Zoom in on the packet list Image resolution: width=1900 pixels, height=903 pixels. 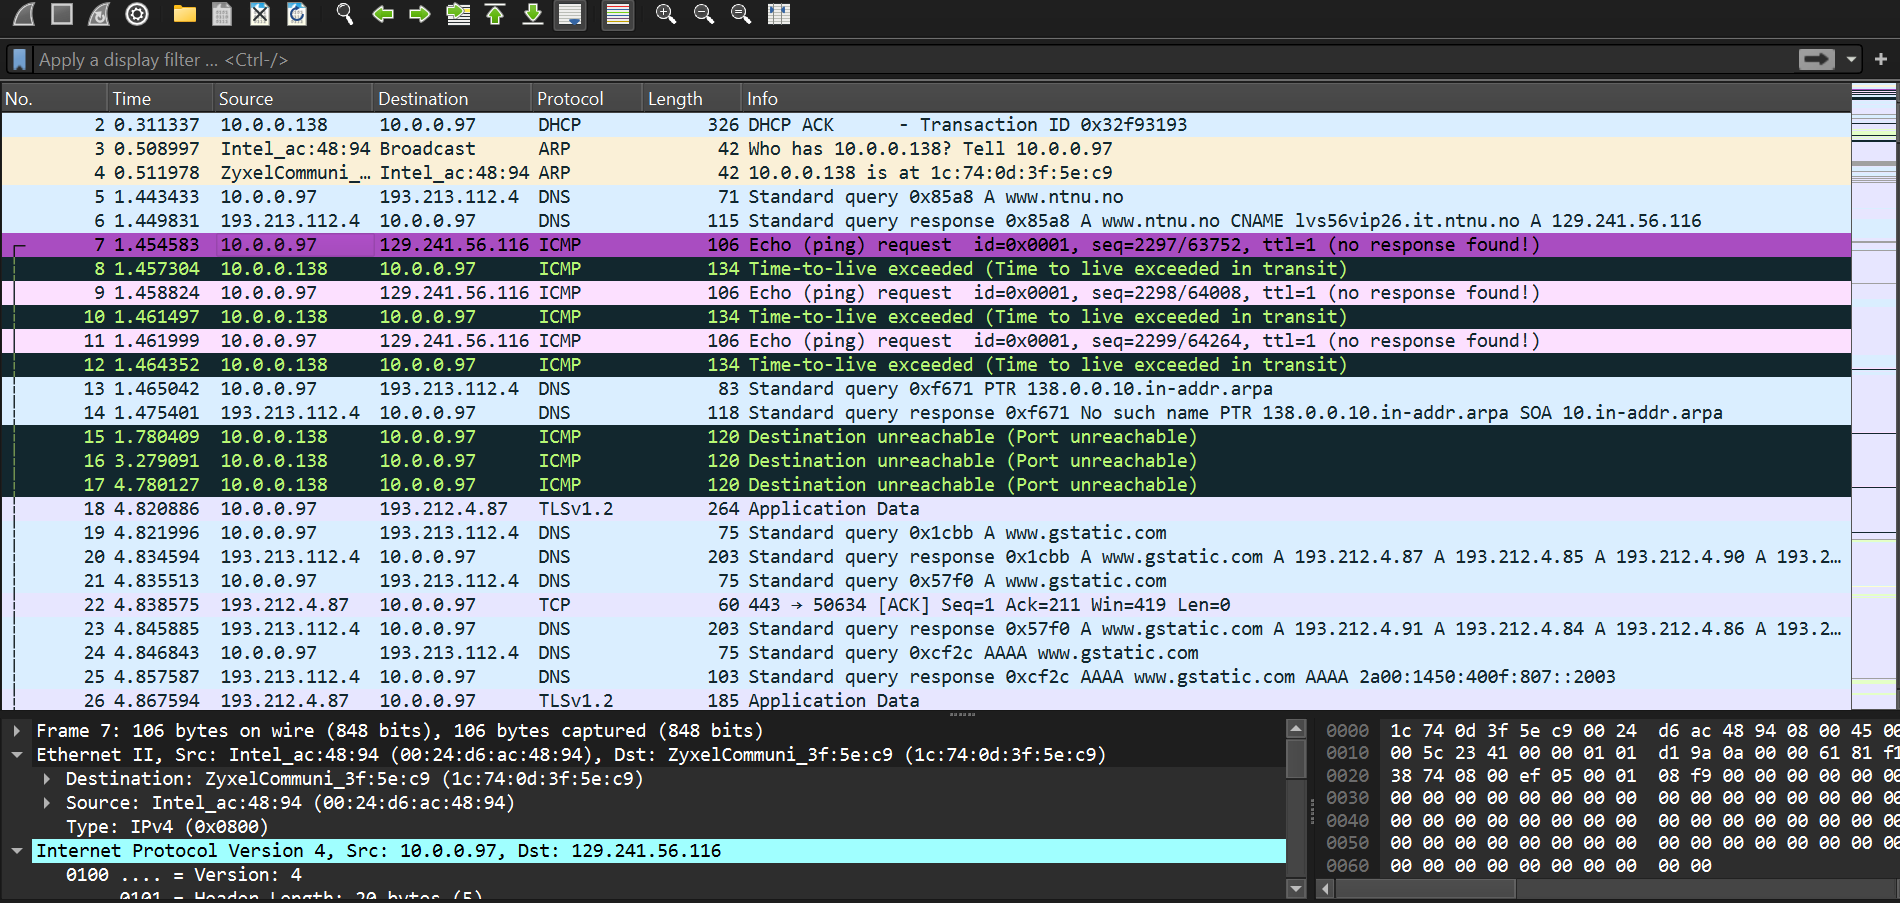pyautogui.click(x=665, y=14)
